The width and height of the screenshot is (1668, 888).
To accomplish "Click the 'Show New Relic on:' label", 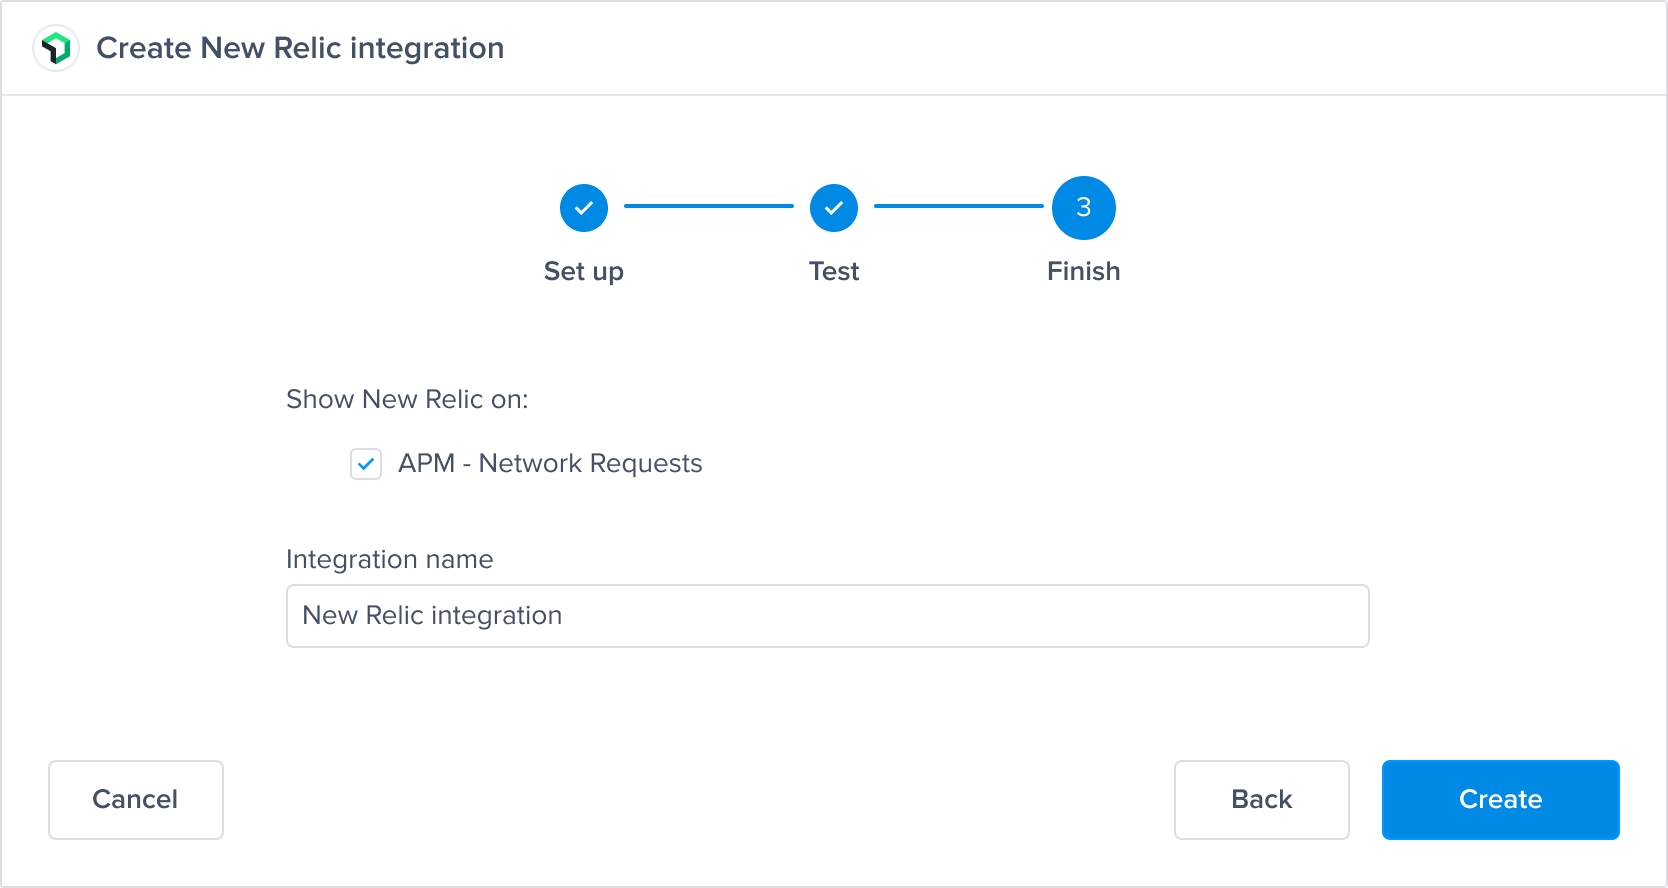I will (x=407, y=399).
